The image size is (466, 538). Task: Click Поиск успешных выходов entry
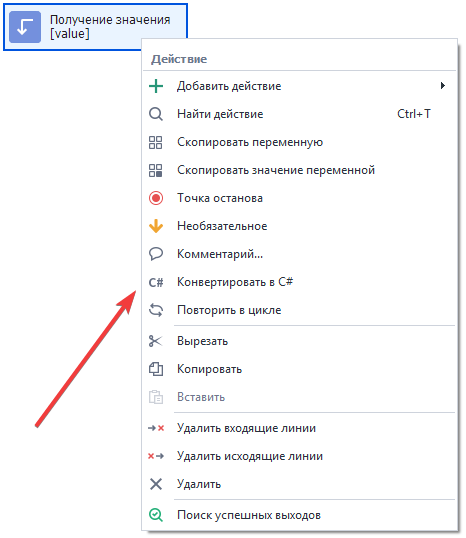(x=299, y=515)
